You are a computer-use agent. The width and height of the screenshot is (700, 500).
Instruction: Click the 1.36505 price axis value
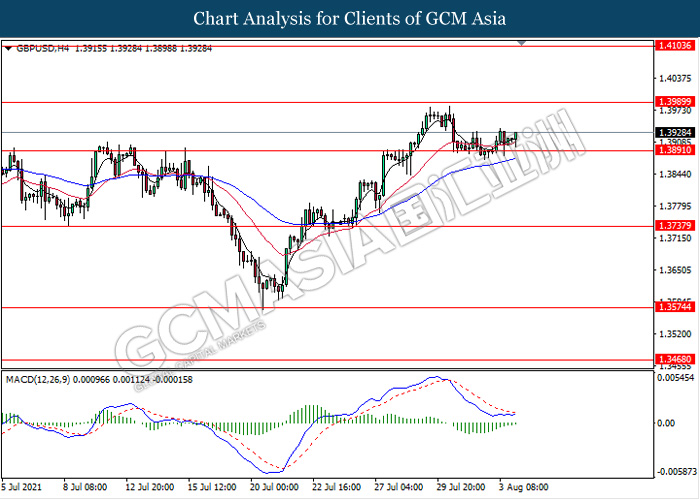(x=675, y=270)
